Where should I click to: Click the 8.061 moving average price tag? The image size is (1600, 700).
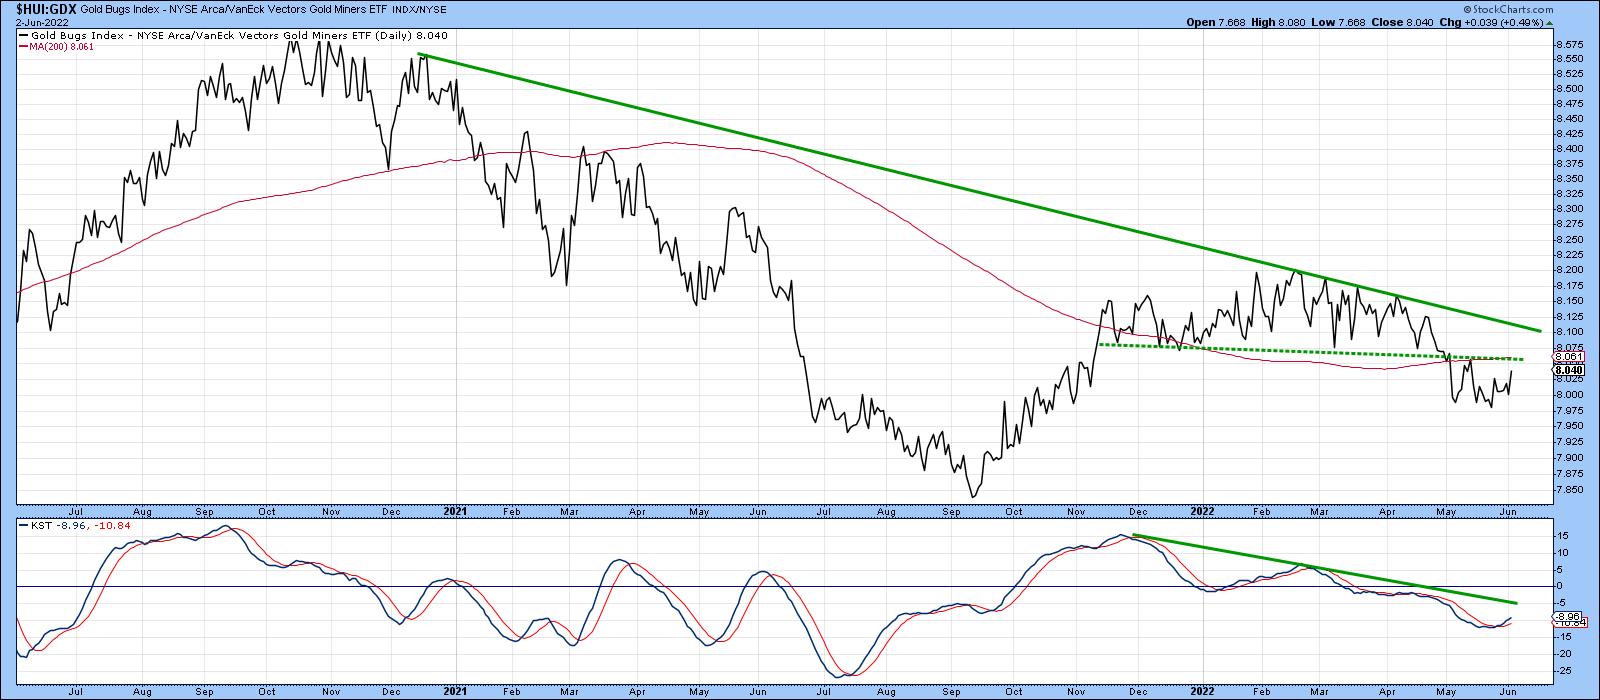1566,356
